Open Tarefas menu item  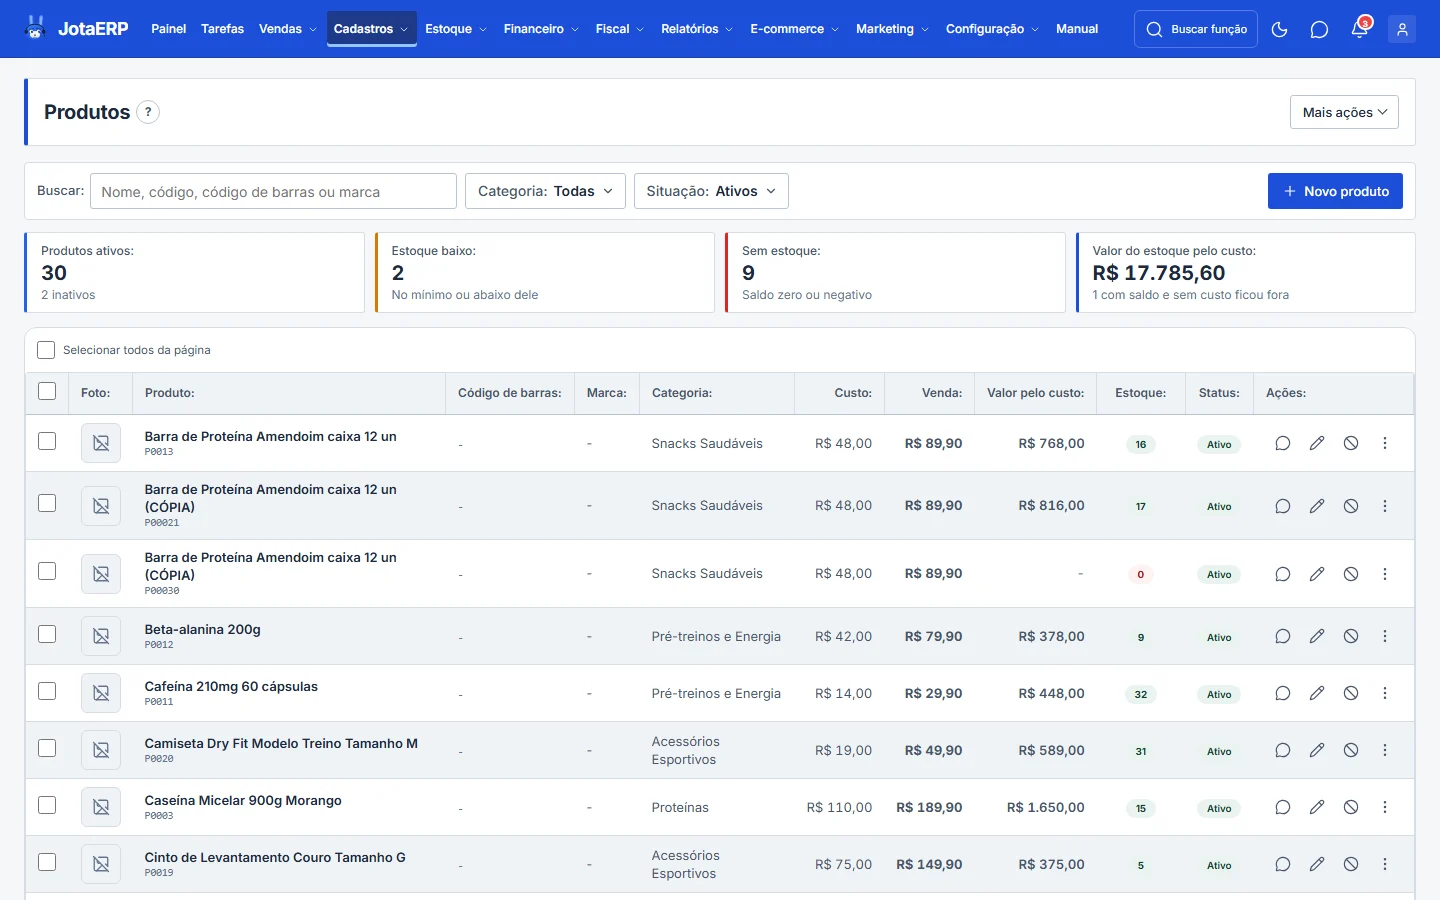point(222,29)
